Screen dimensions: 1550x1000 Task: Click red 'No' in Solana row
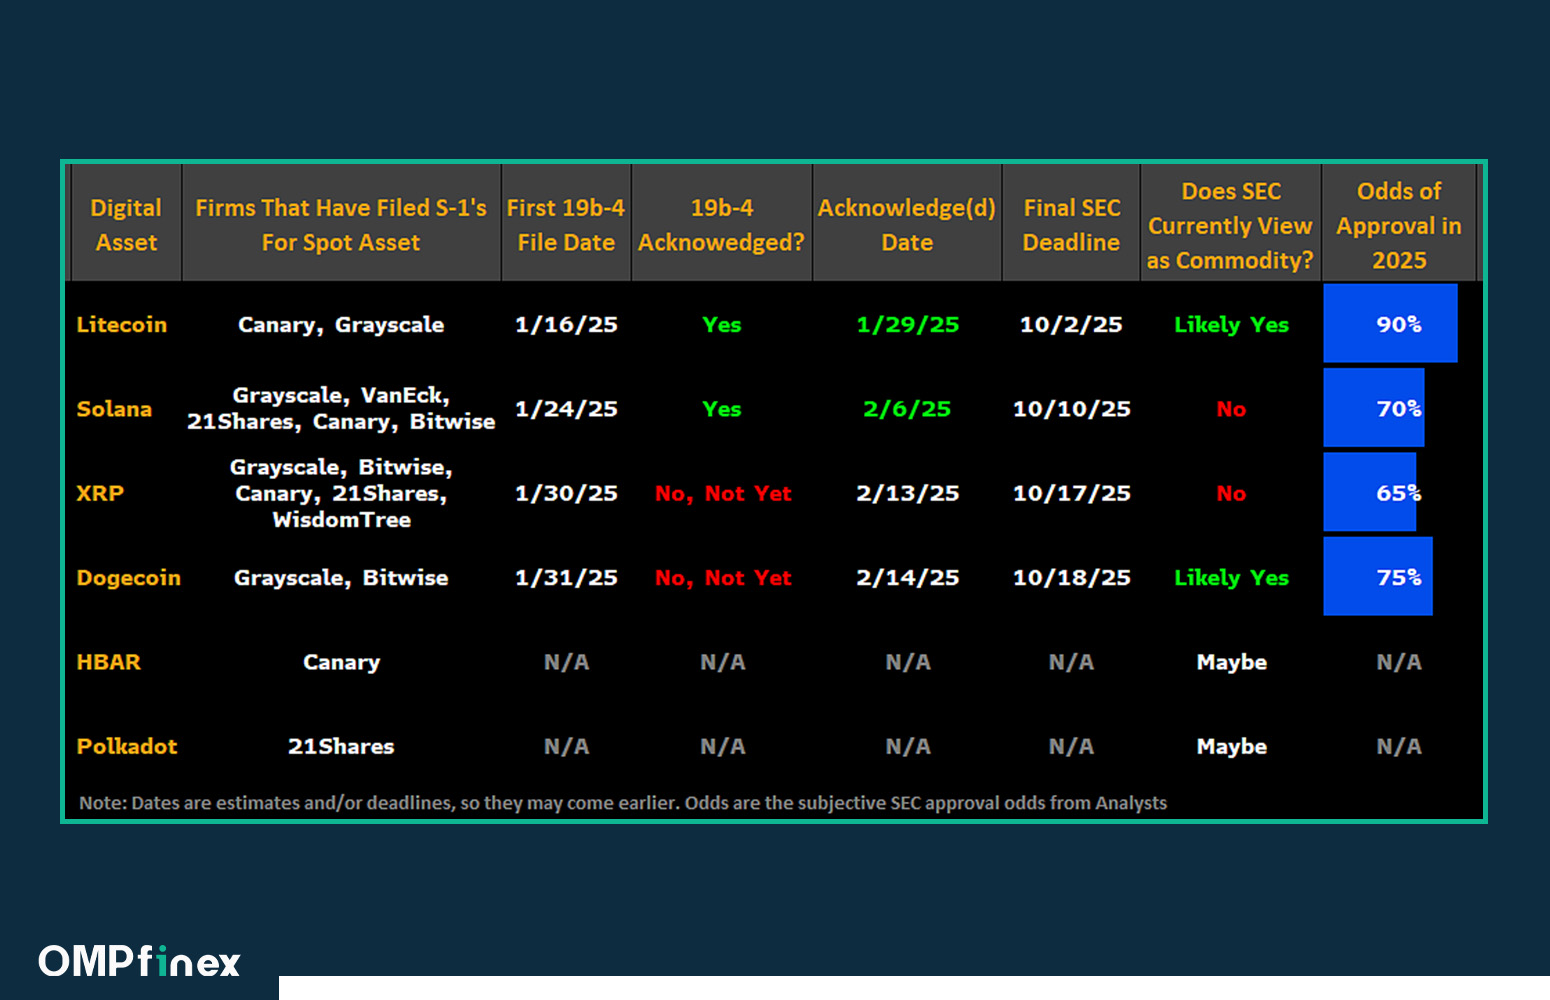(x=1231, y=409)
